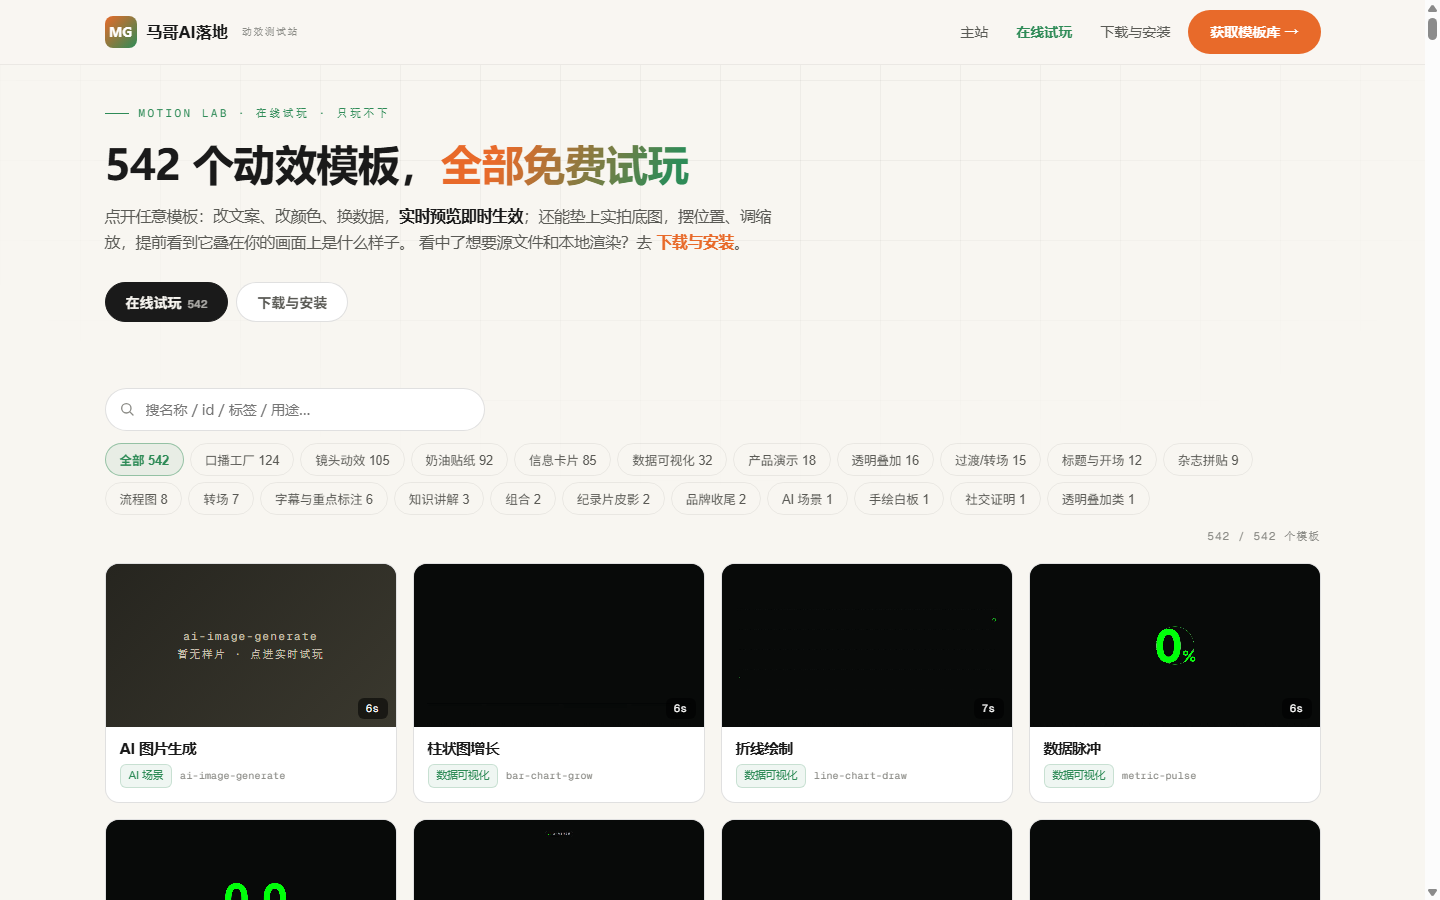Filter by 镜头动效 105
The width and height of the screenshot is (1440, 900).
[x=352, y=460]
